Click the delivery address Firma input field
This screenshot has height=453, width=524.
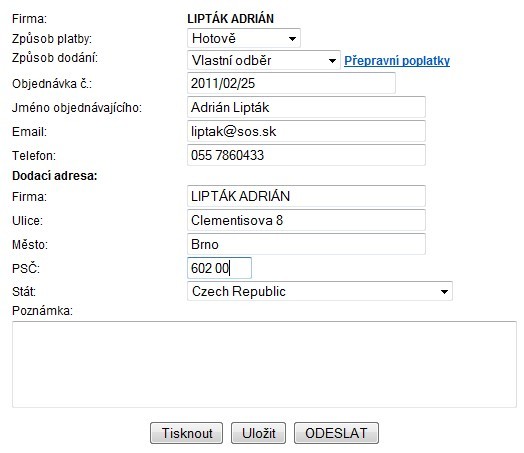click(306, 196)
